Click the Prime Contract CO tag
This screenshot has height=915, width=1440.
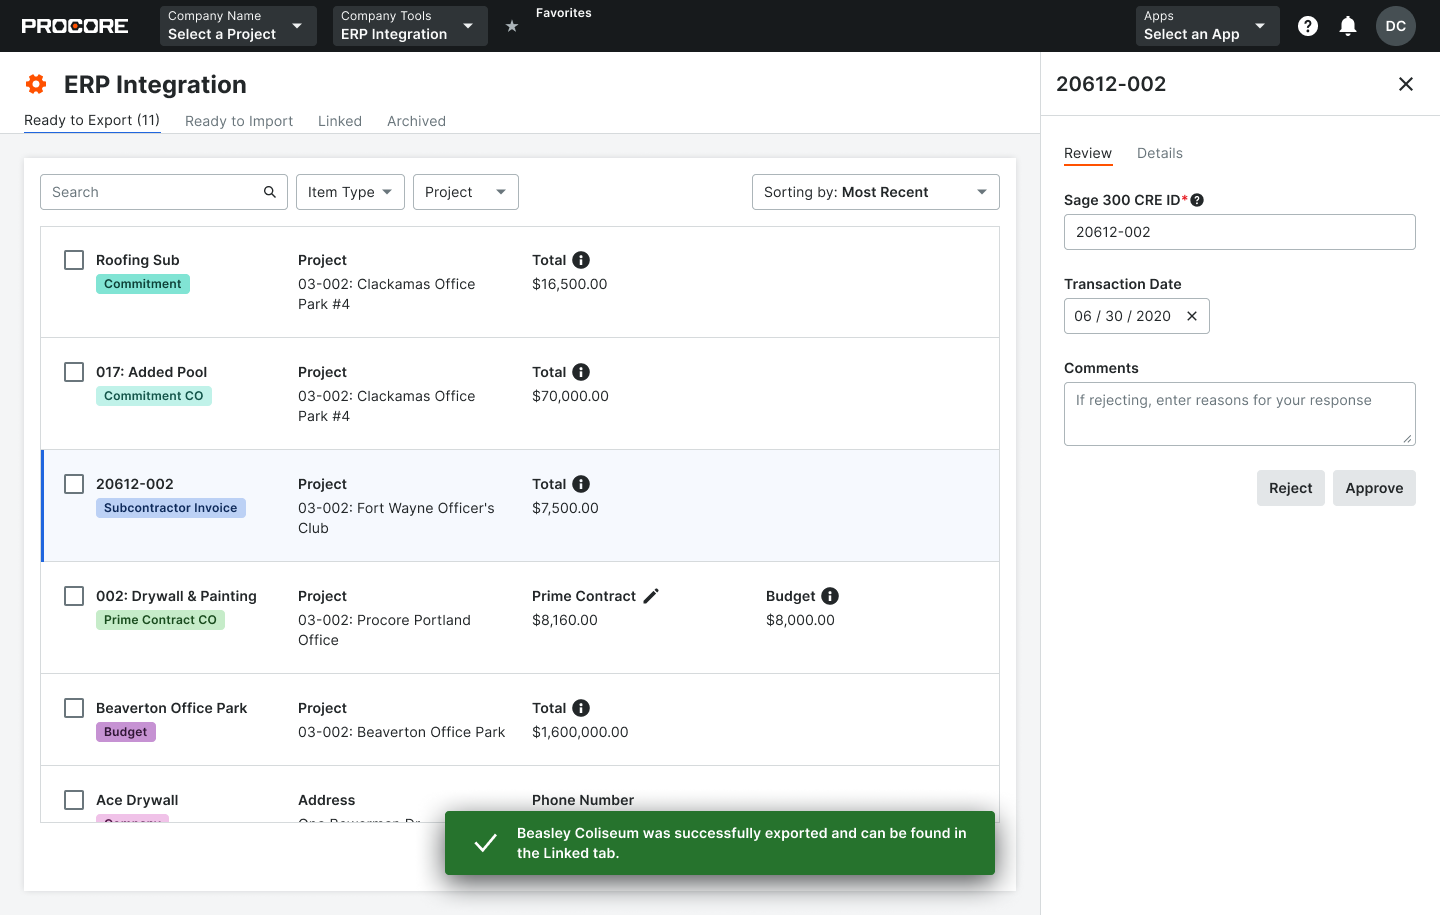(x=160, y=620)
